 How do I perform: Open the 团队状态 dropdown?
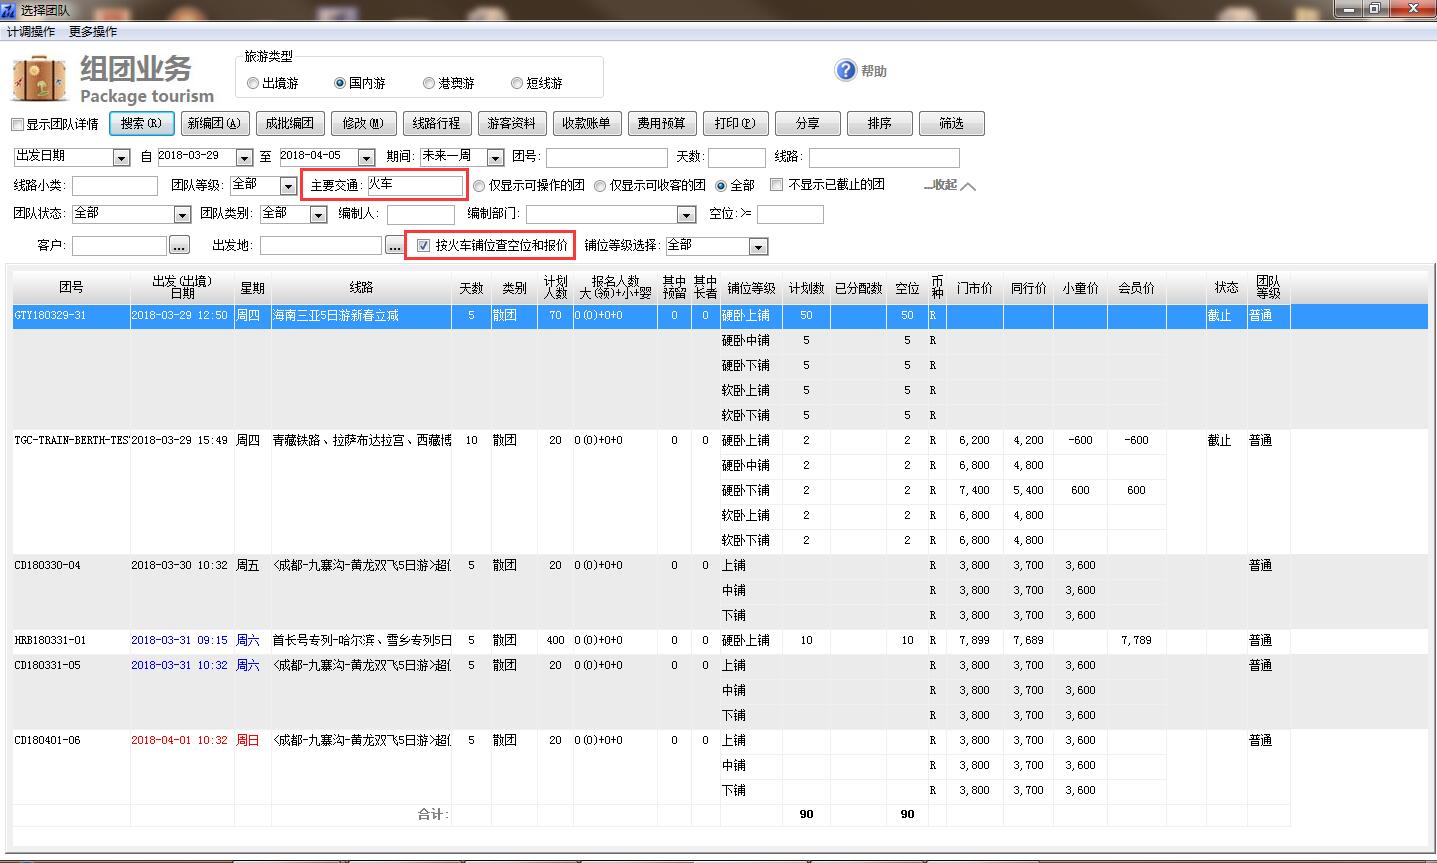click(x=182, y=215)
